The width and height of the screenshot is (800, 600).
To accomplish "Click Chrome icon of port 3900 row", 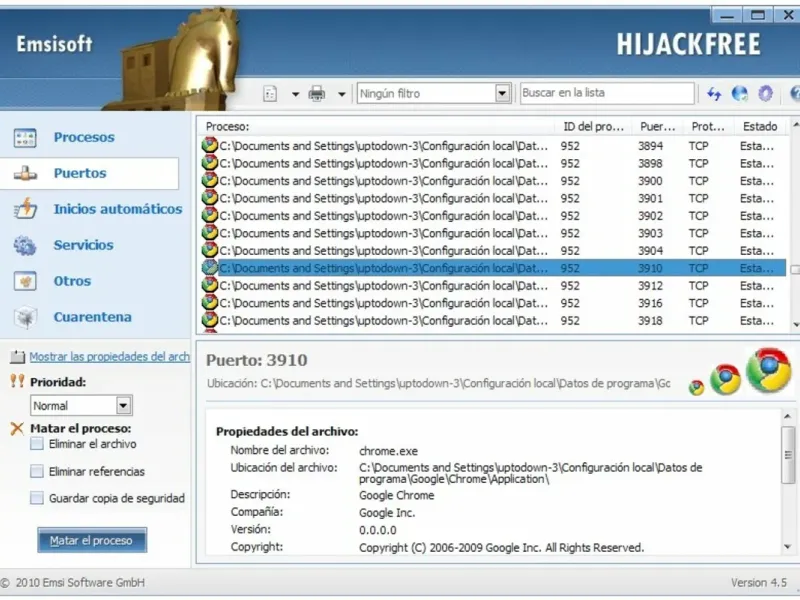I will (210, 180).
